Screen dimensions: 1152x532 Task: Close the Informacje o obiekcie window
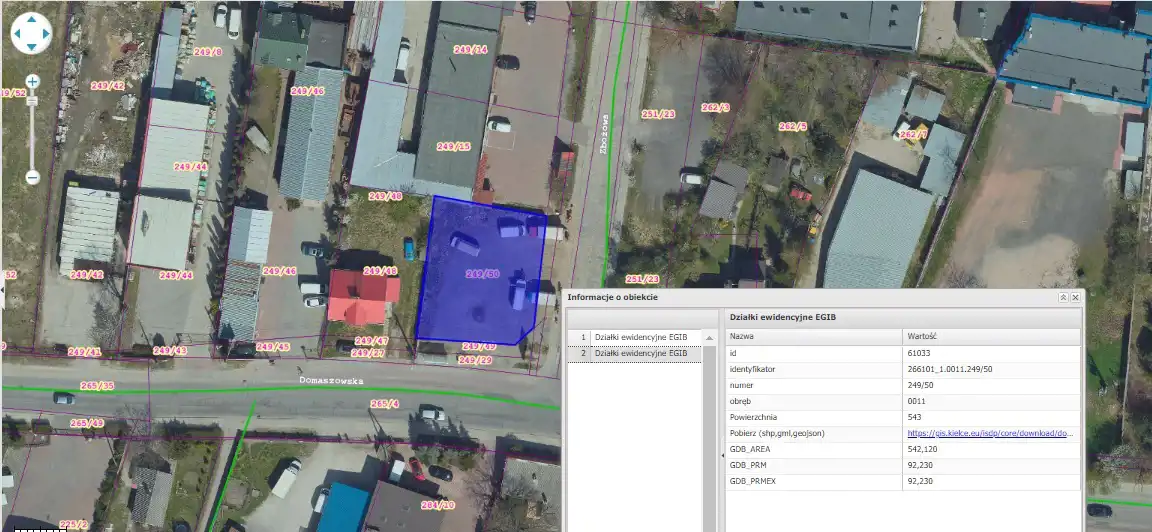(x=1076, y=298)
